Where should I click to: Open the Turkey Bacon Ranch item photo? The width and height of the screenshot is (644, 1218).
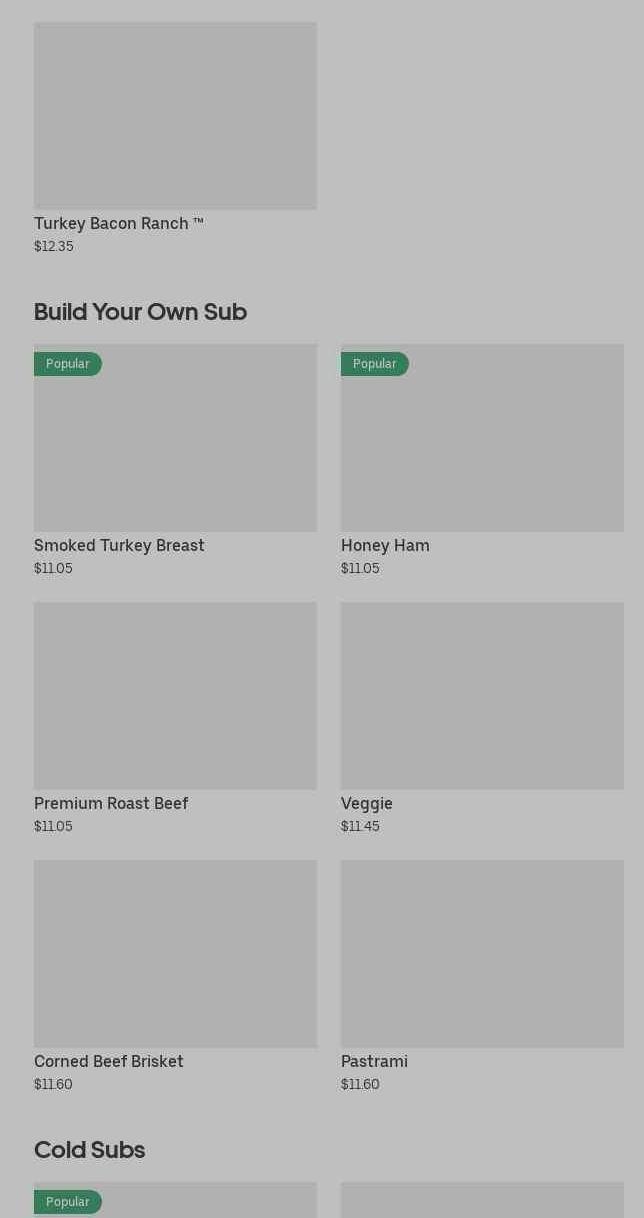[x=175, y=116]
